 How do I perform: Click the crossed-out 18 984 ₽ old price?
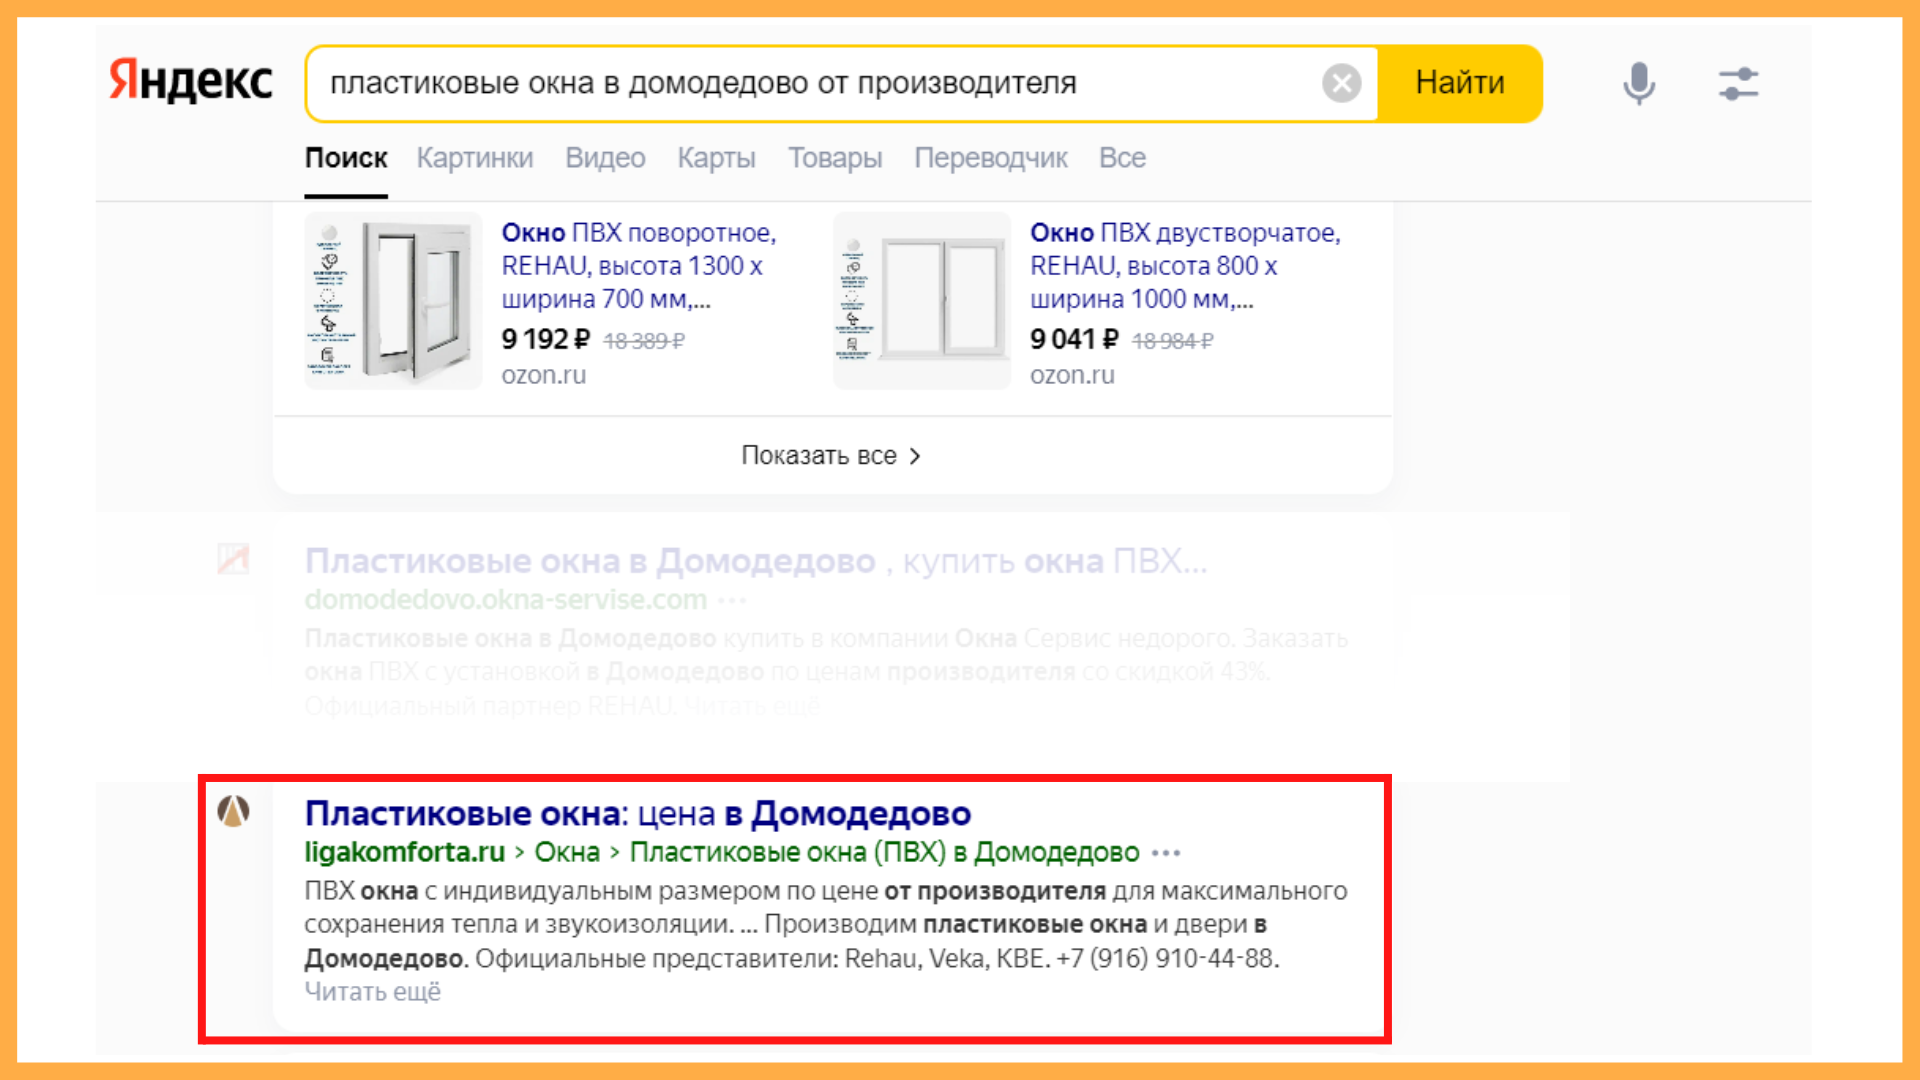point(1173,341)
